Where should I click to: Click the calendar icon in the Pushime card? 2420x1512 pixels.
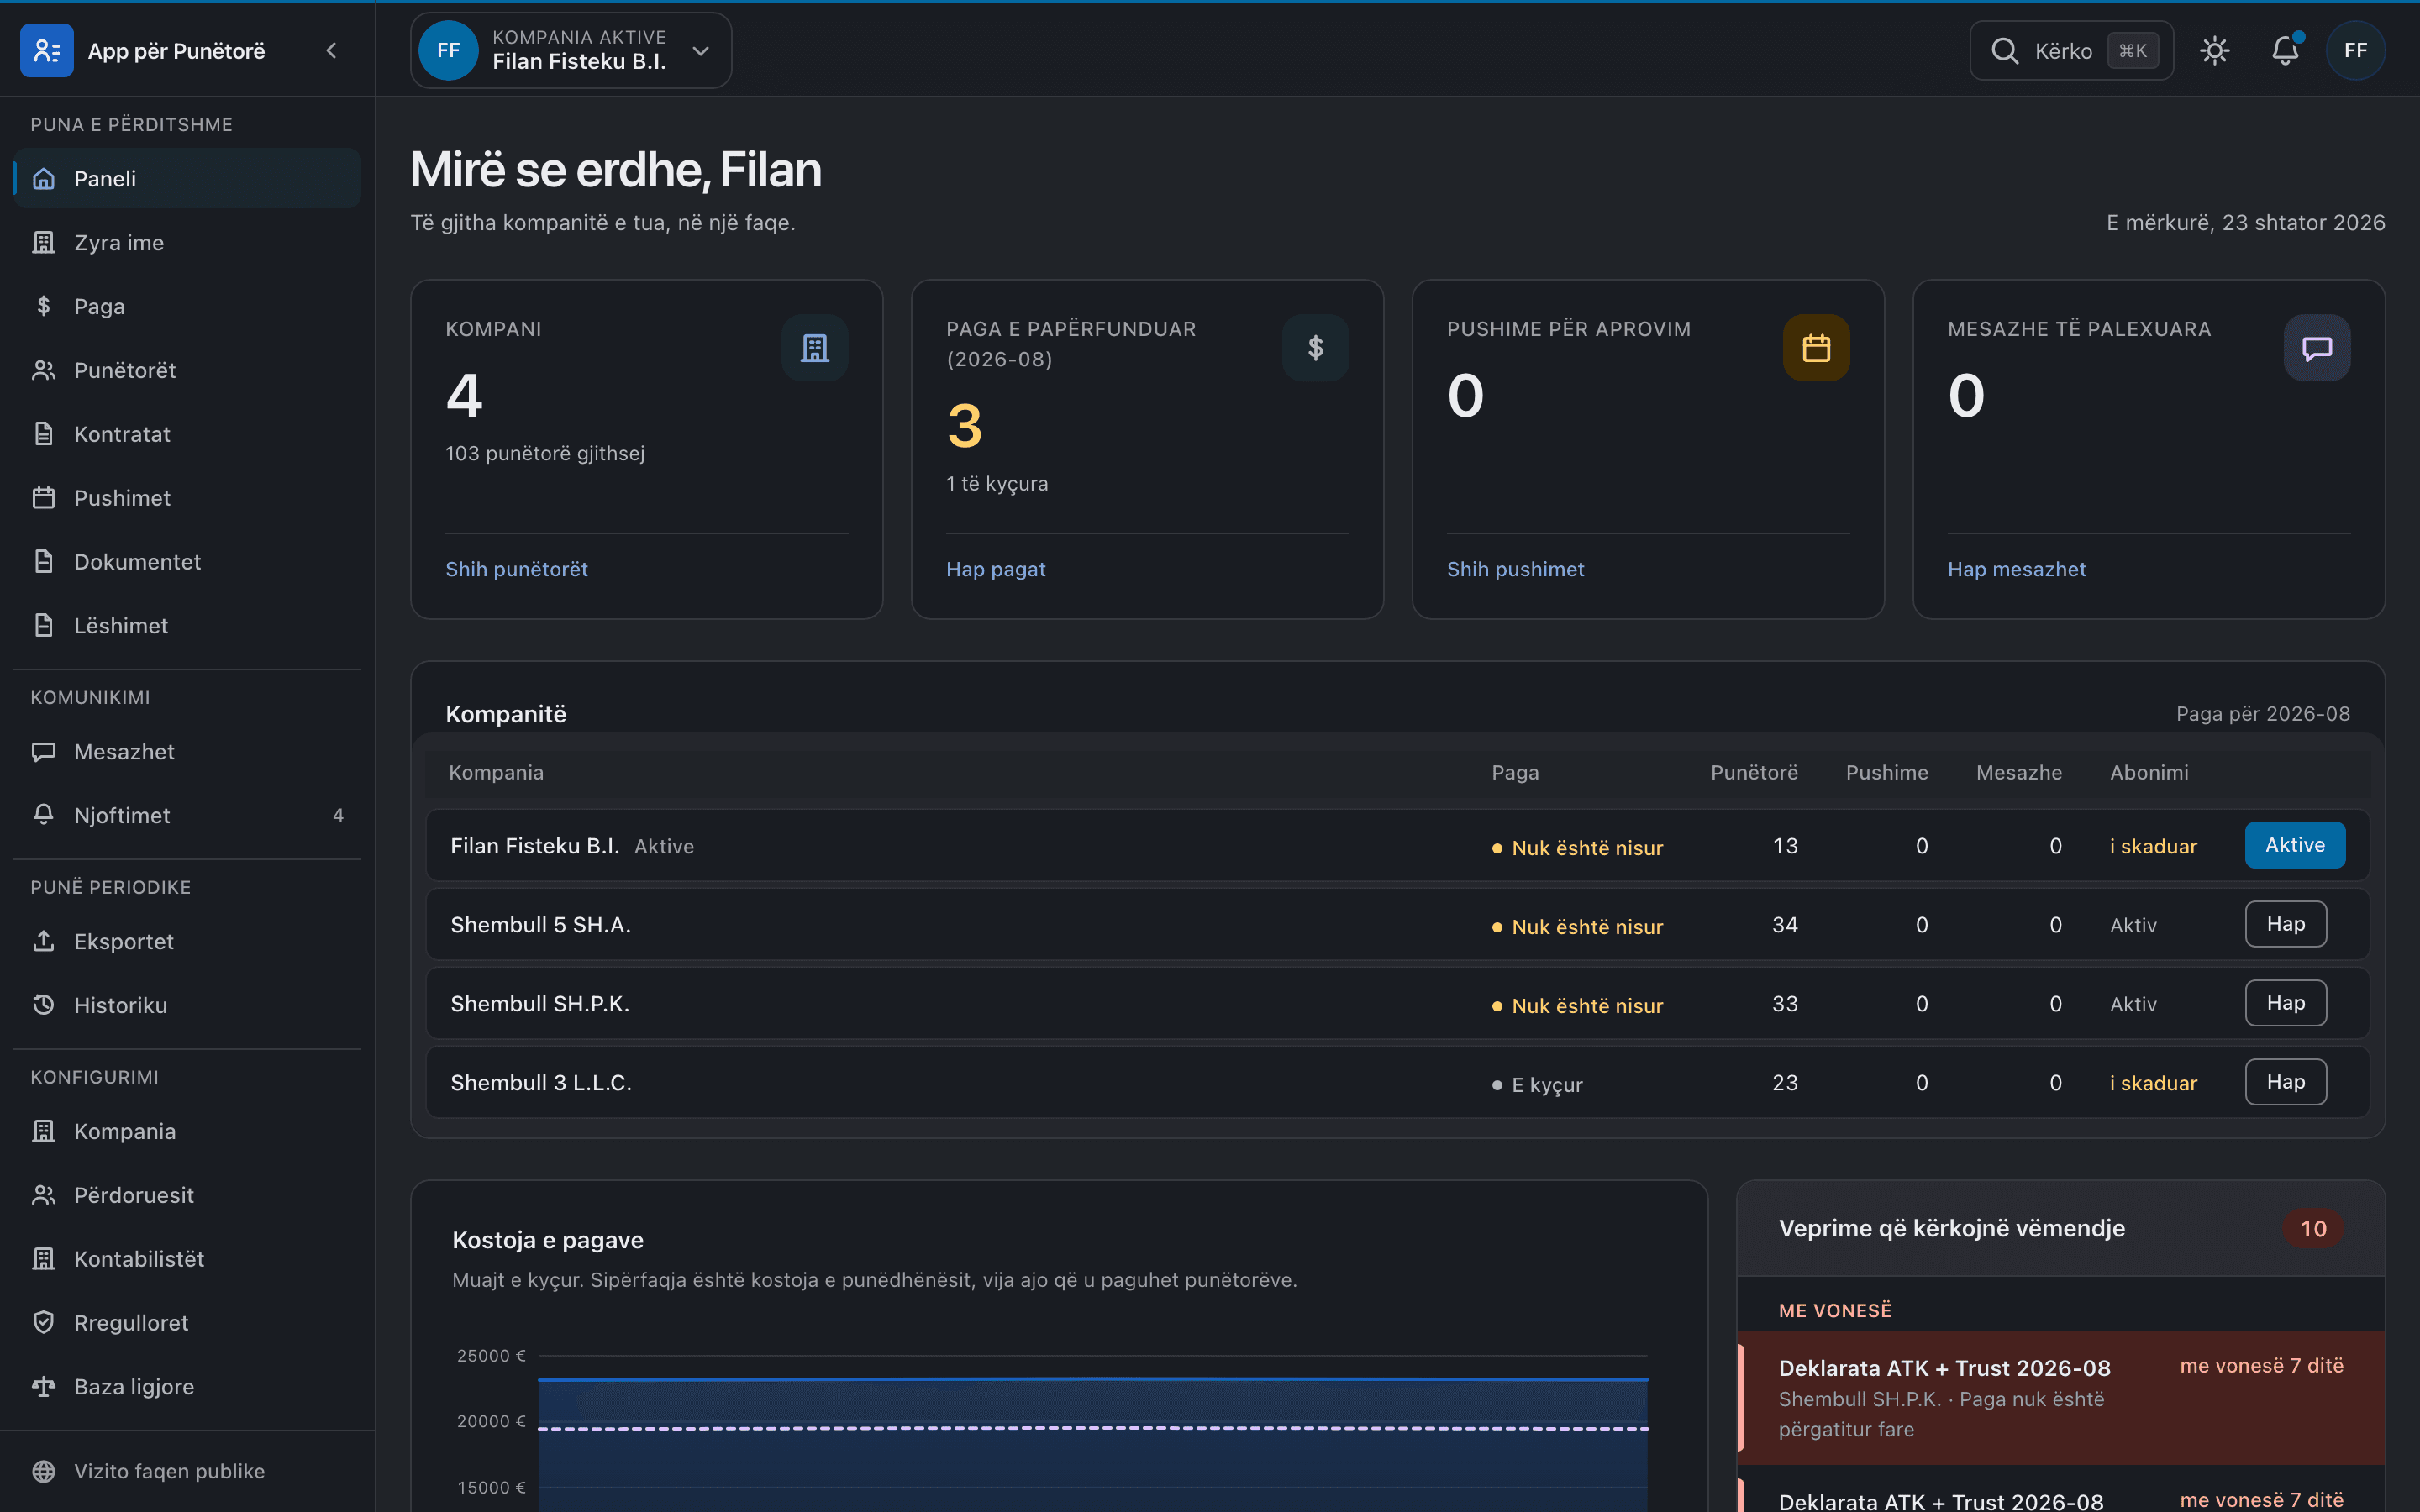pos(1816,348)
